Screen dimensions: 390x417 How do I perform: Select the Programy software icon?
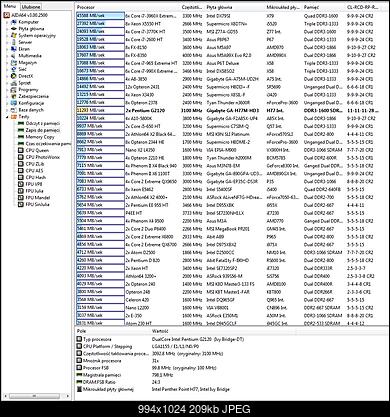pyautogui.click(x=14, y=90)
